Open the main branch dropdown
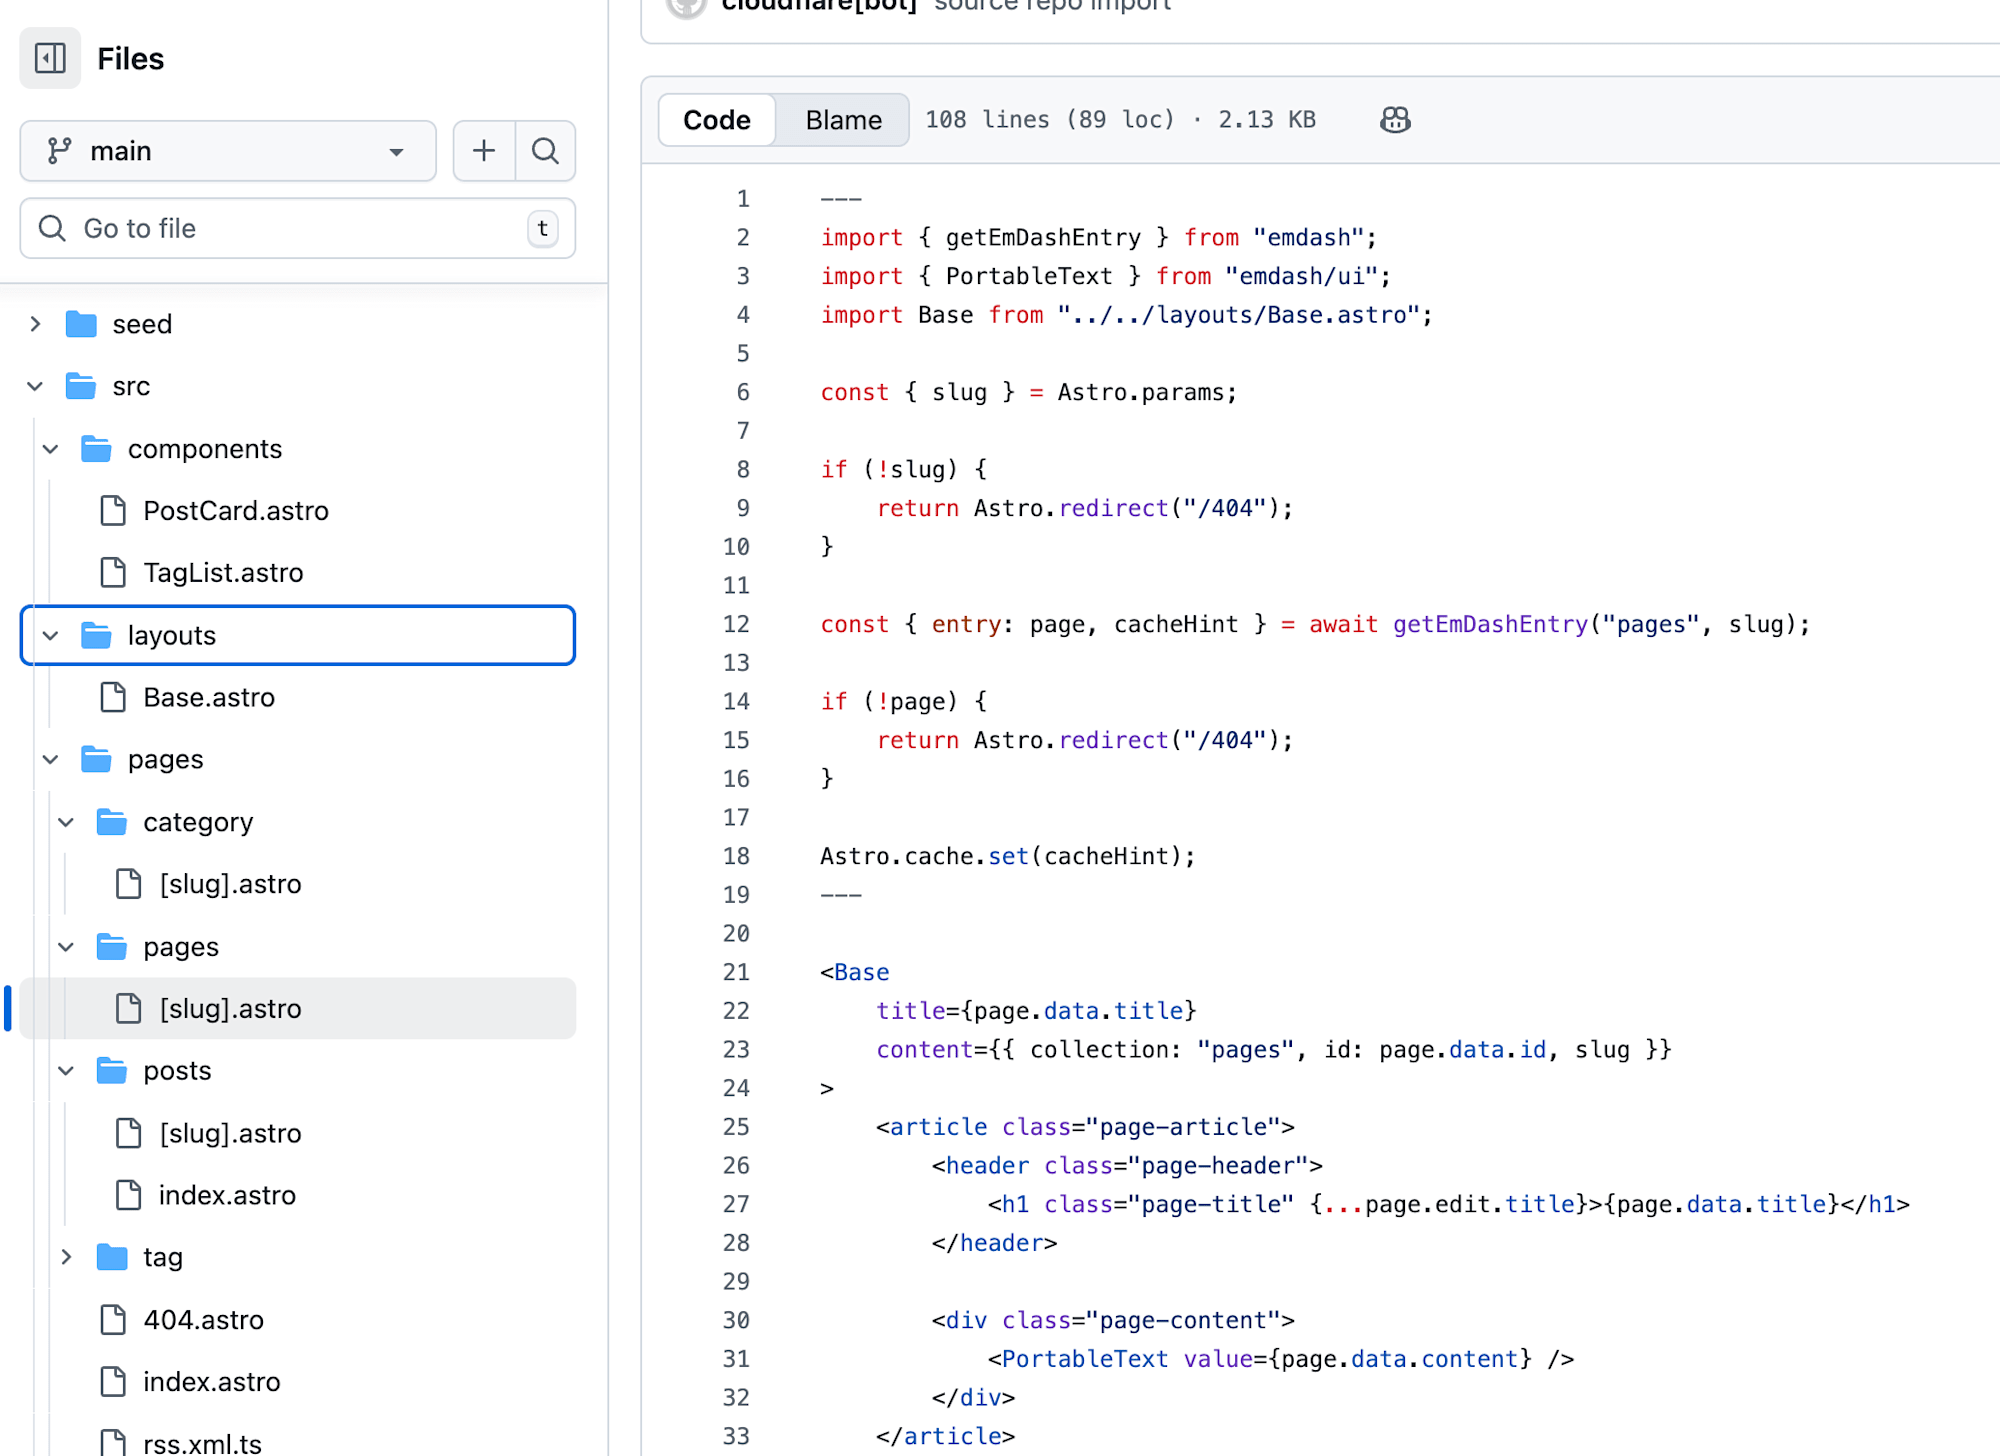 [397, 151]
